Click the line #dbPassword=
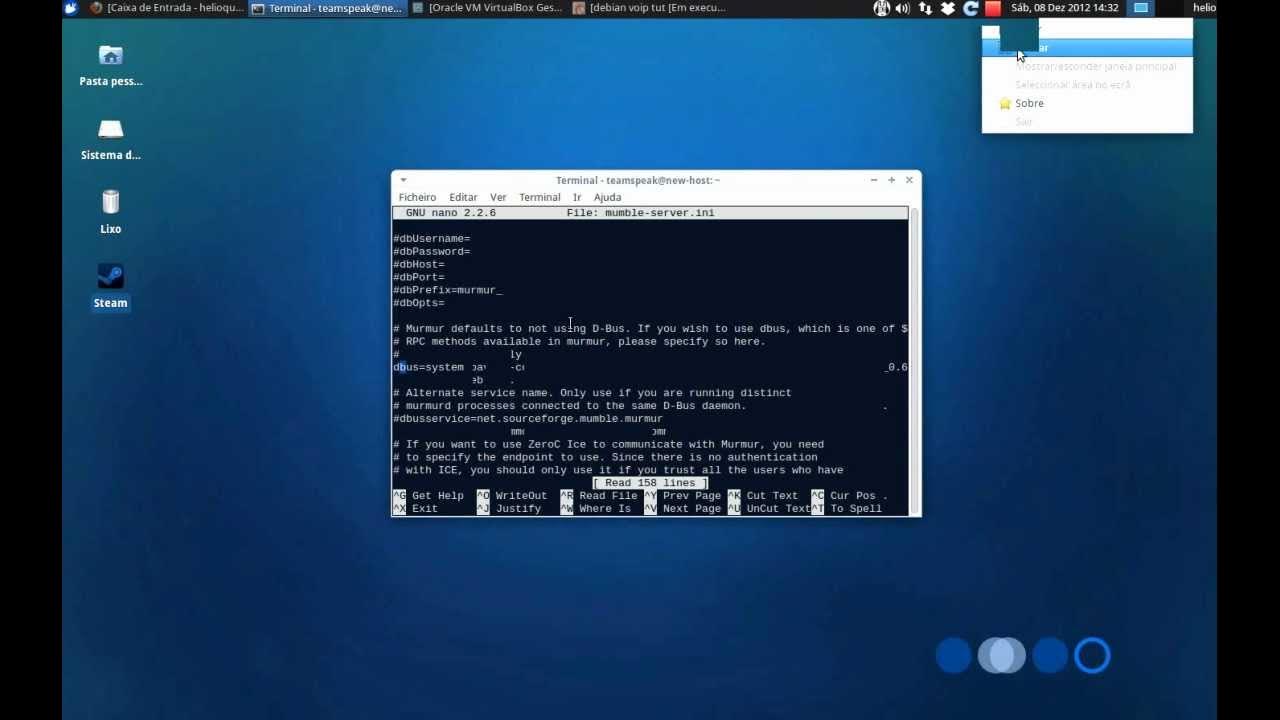This screenshot has height=720, width=1280. point(432,252)
